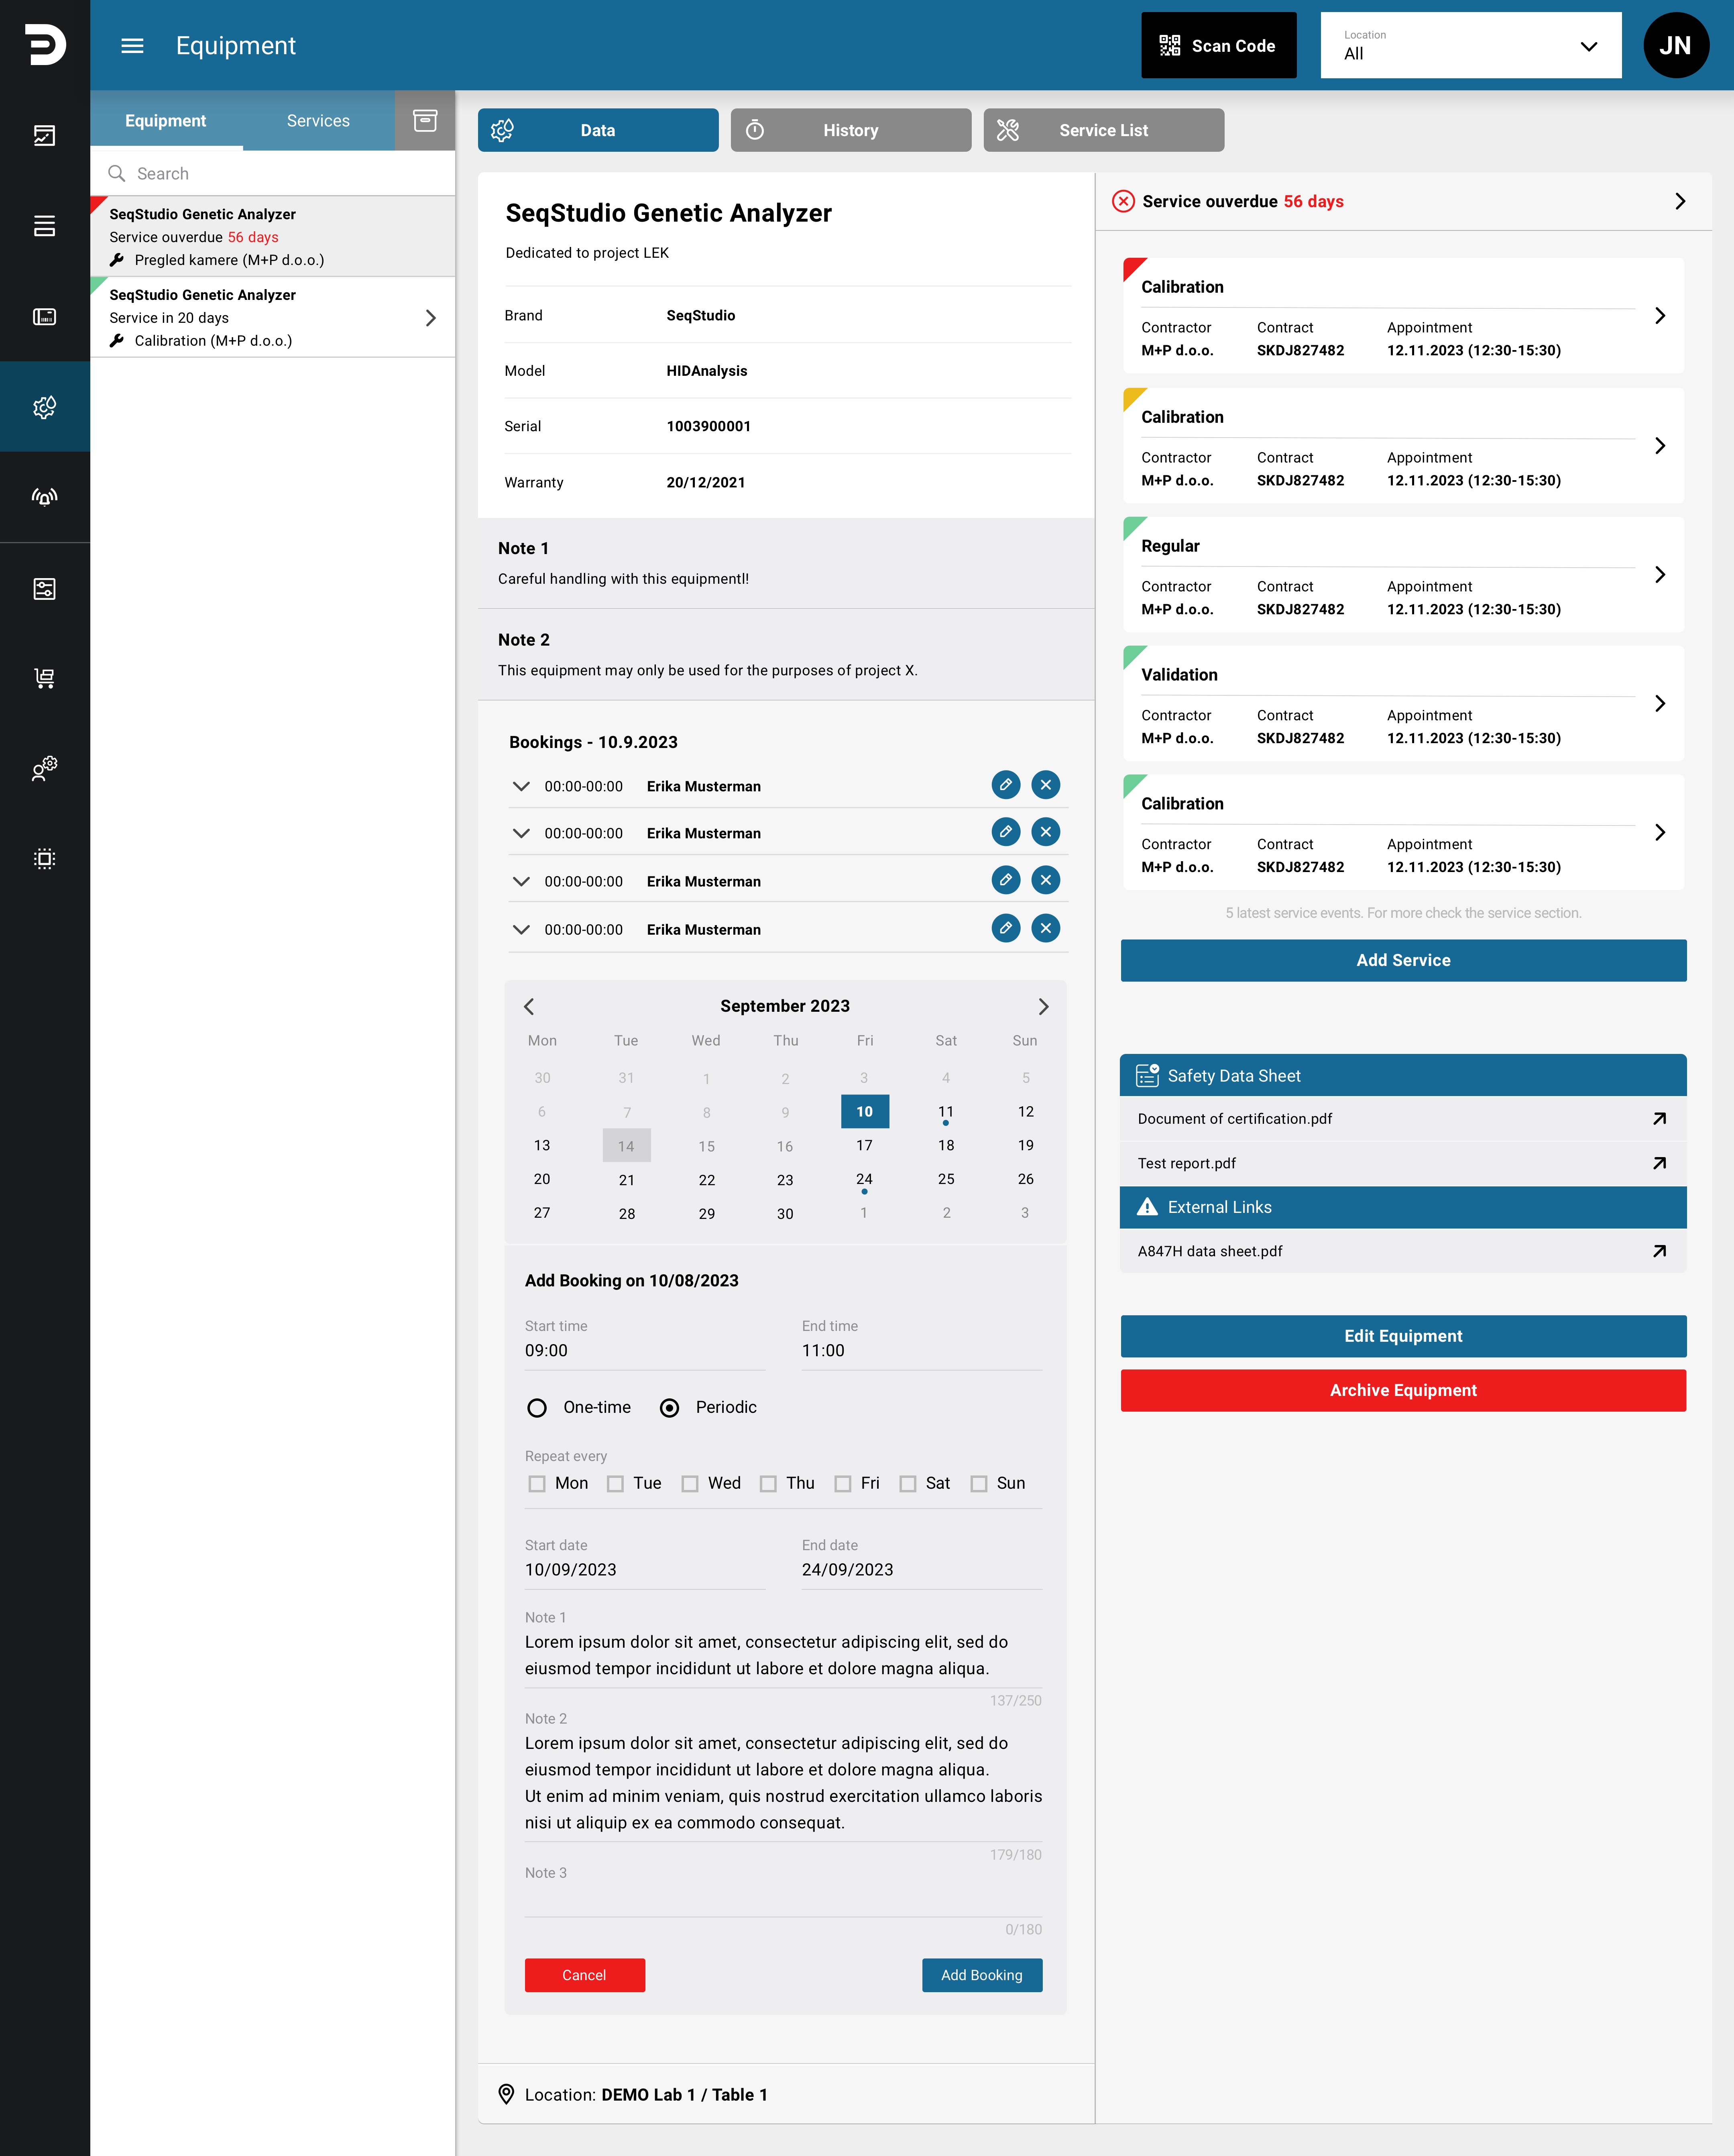Open the sliders settings sidebar icon
The height and width of the screenshot is (2156, 1734).
(x=45, y=588)
